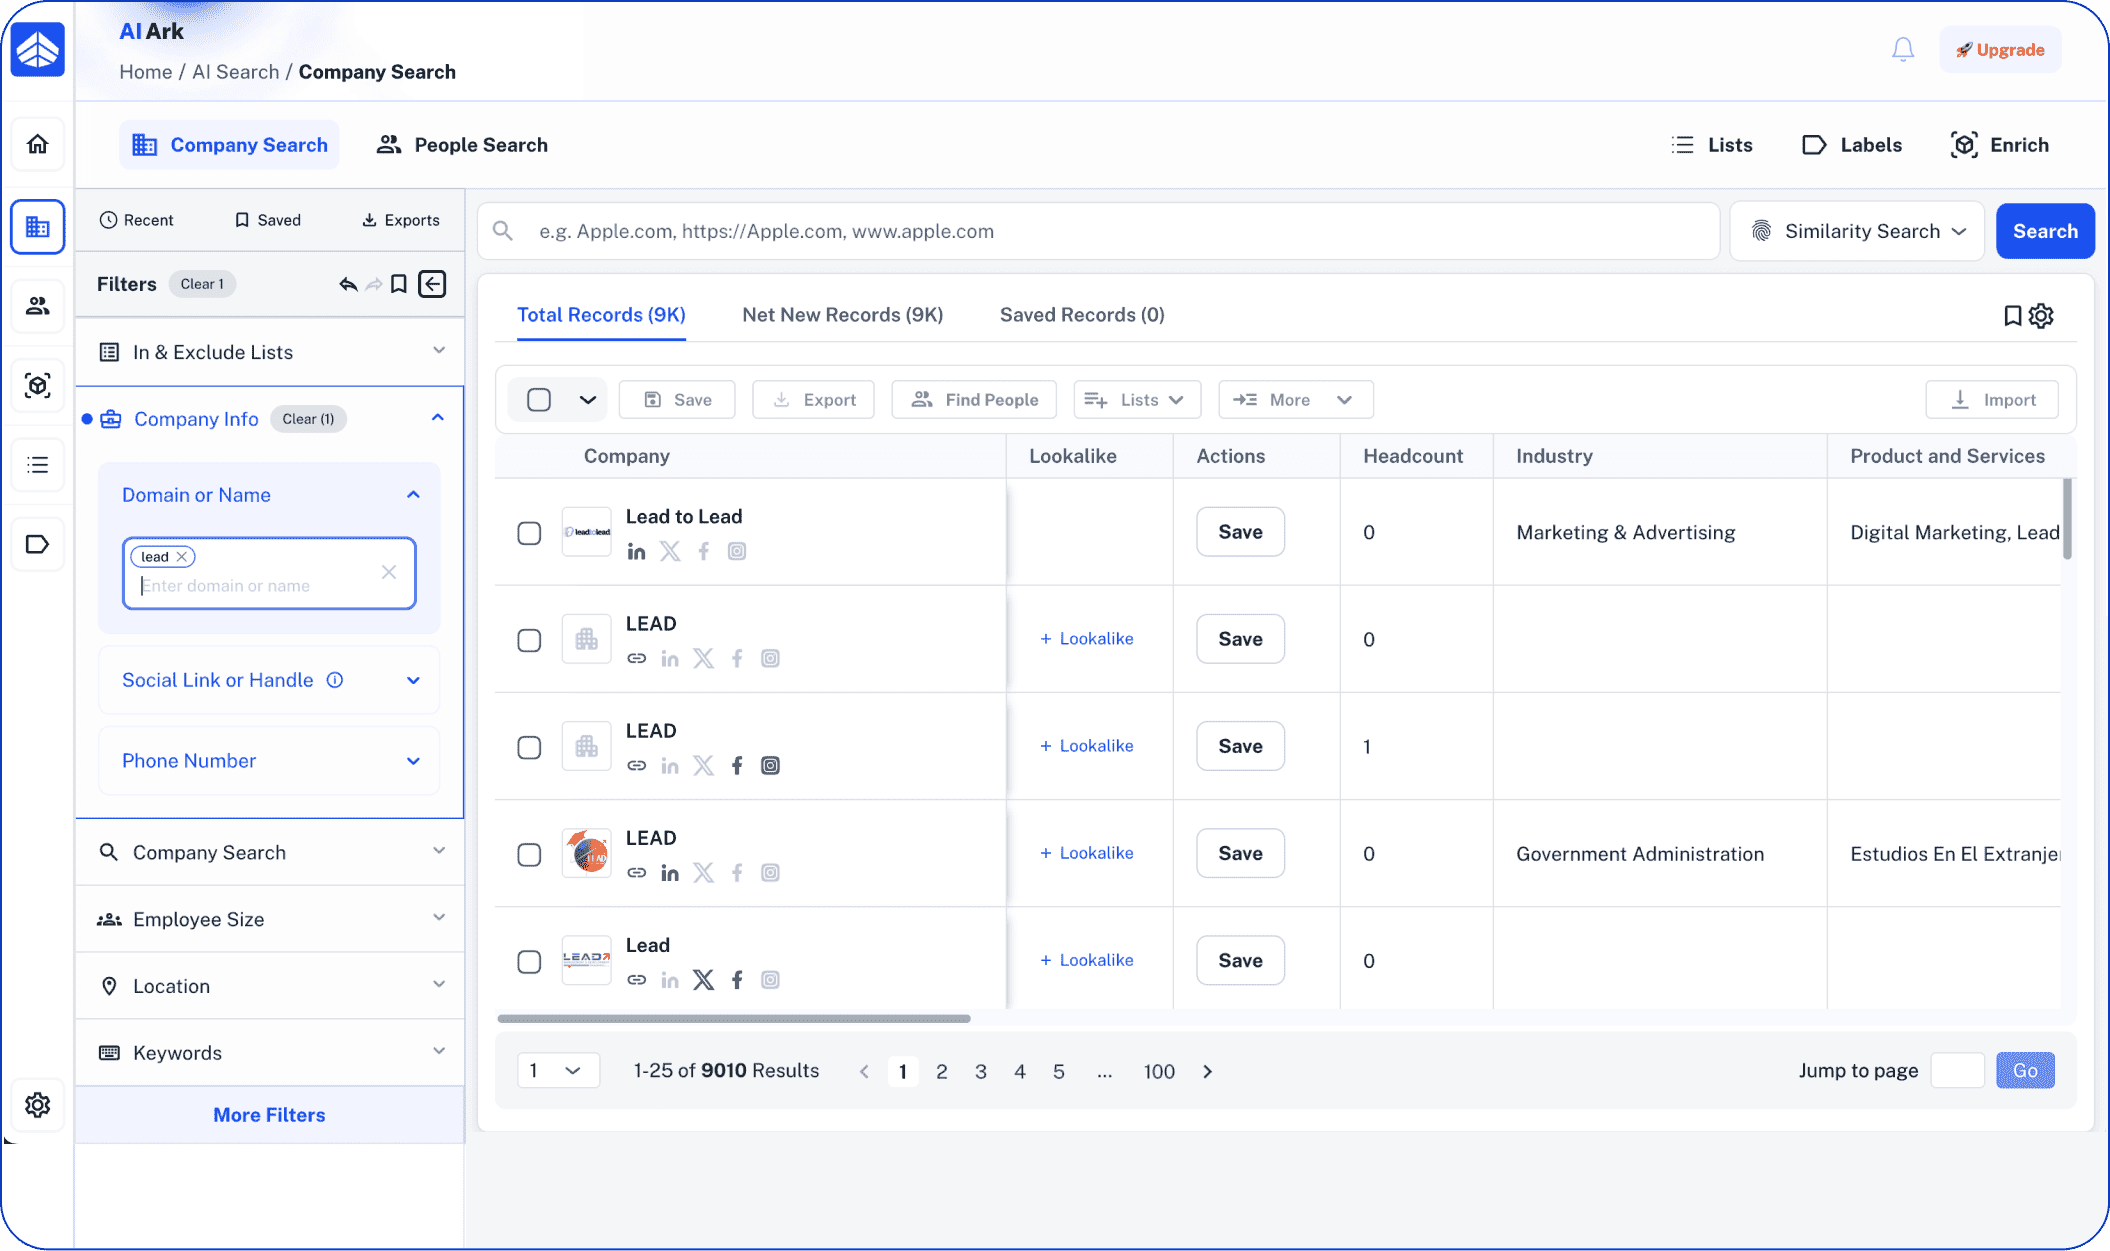This screenshot has width=2110, height=1251.
Task: Open X profile of the last 'Lead' row
Action: (704, 980)
